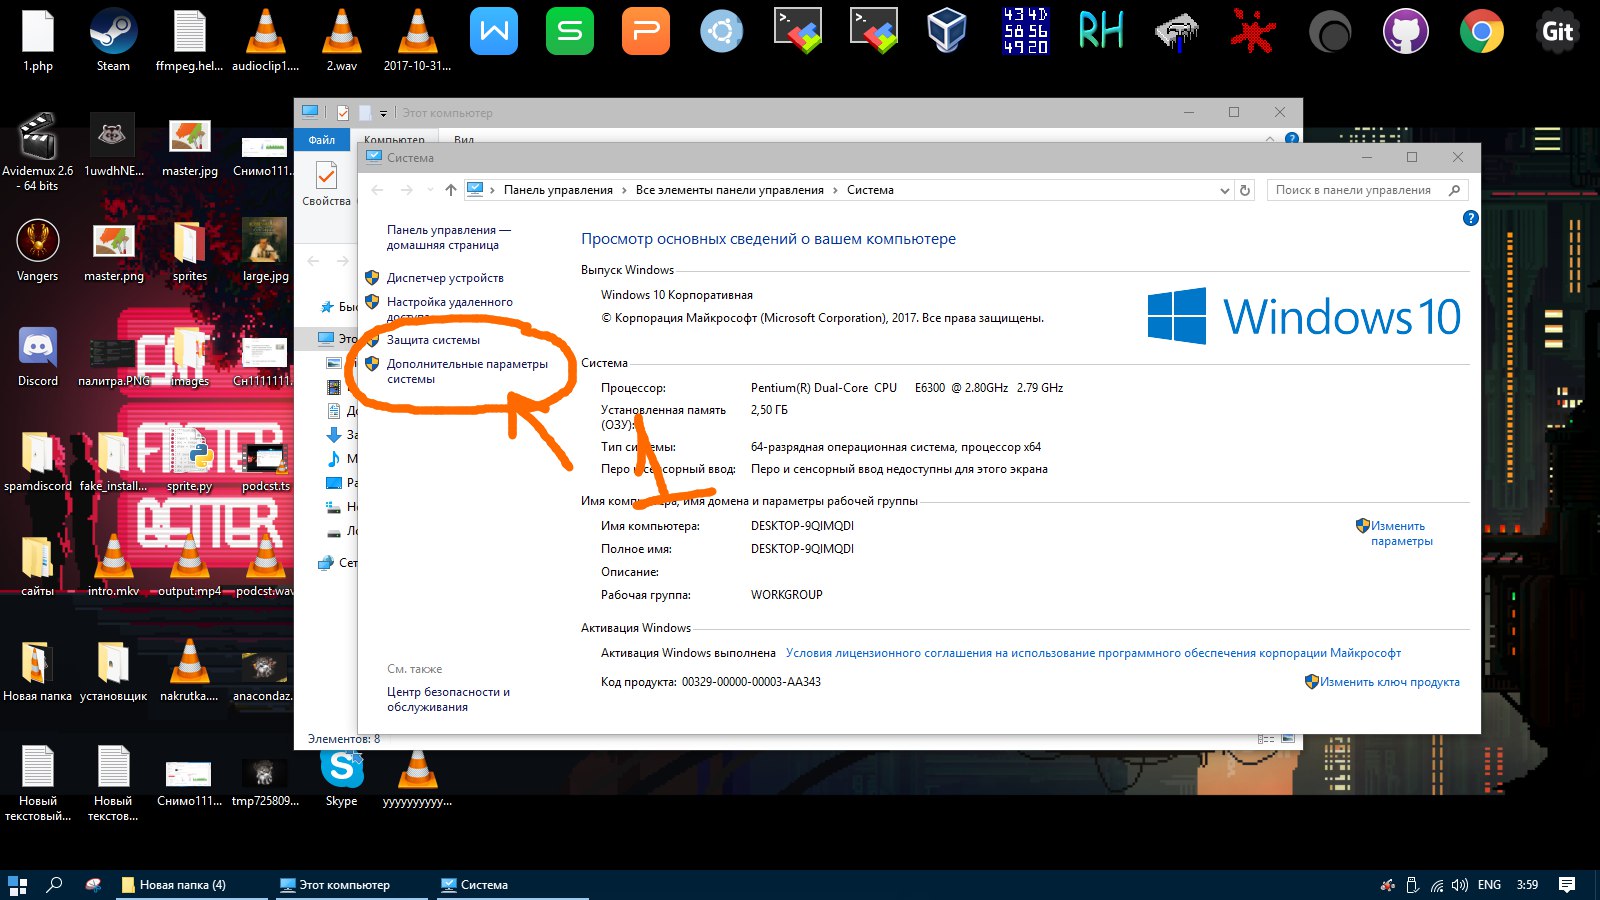Viewport: 1600px width, 900px height.
Task: Open 'Центр безопасности и обслуживания' link
Action: pos(448,699)
